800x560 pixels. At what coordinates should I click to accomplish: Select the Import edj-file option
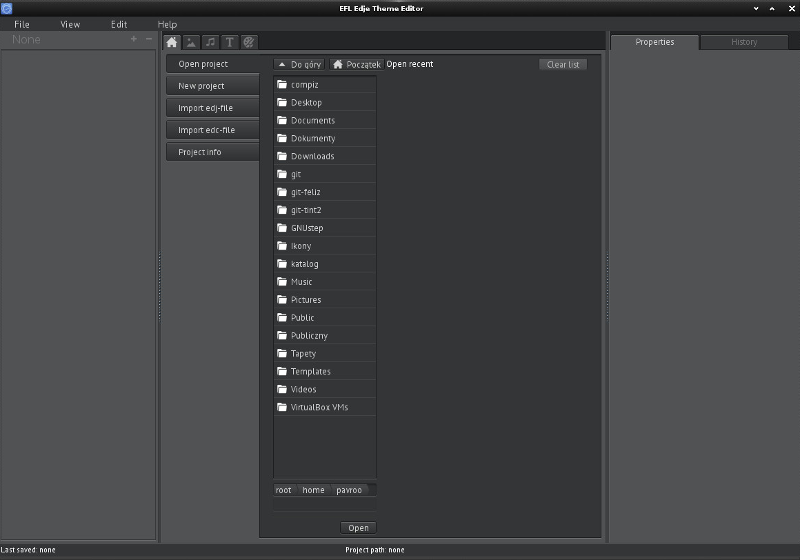pyautogui.click(x=213, y=108)
